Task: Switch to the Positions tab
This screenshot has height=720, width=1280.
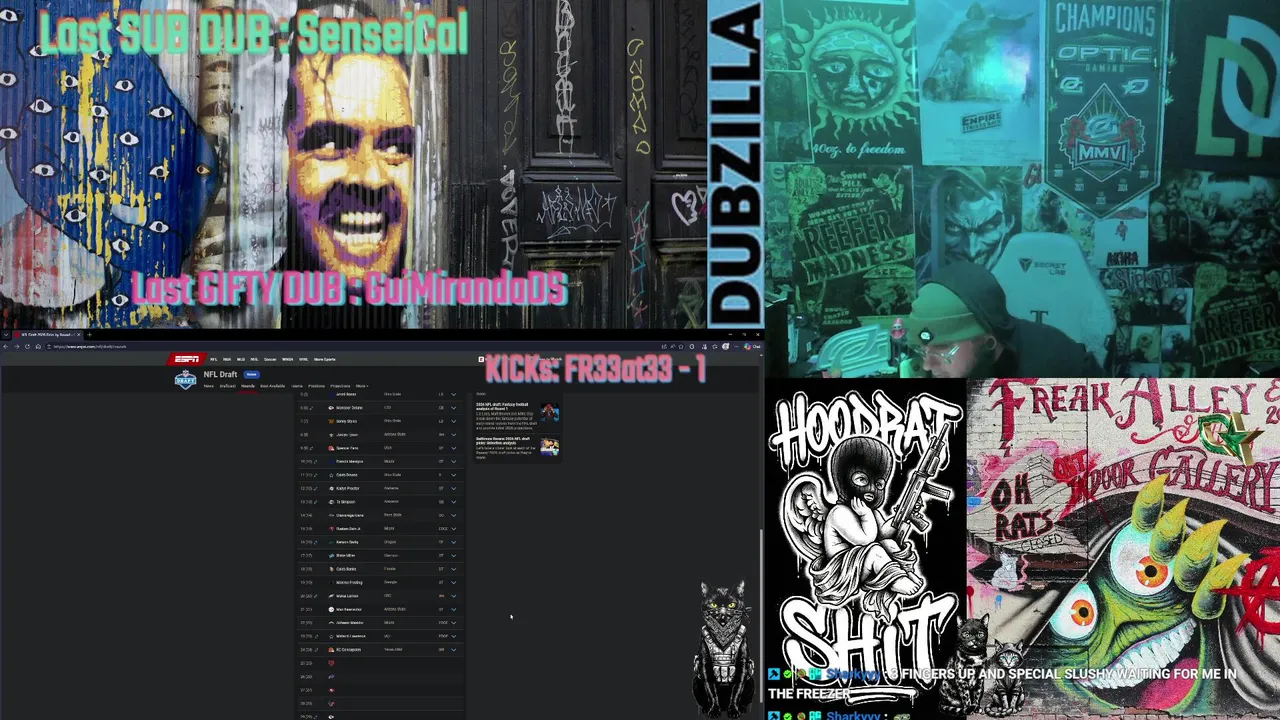Action: (316, 386)
